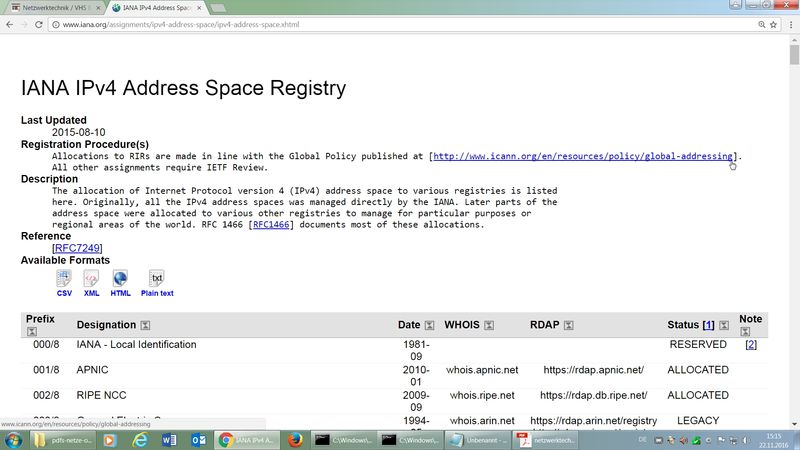Open Microsoft Word from taskbar
This screenshot has width=800, height=450.
[169, 440]
